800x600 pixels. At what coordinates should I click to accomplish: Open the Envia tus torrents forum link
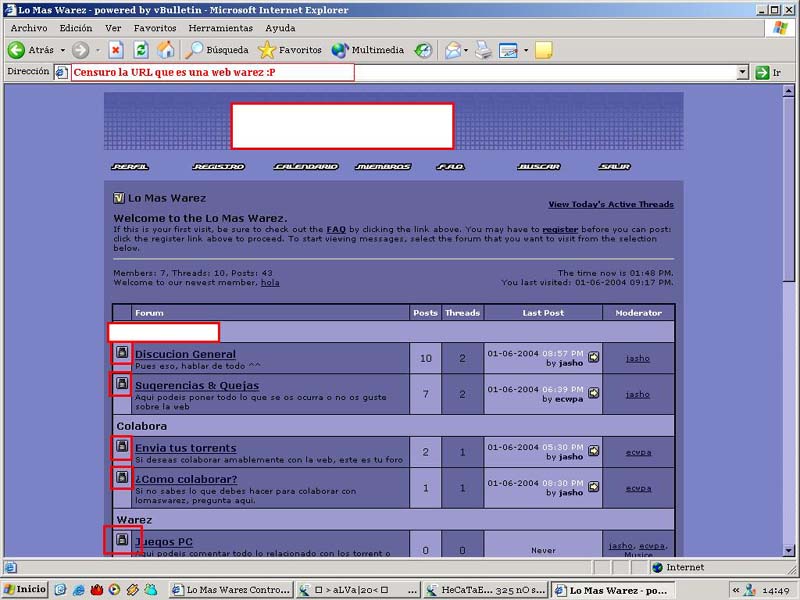[186, 448]
